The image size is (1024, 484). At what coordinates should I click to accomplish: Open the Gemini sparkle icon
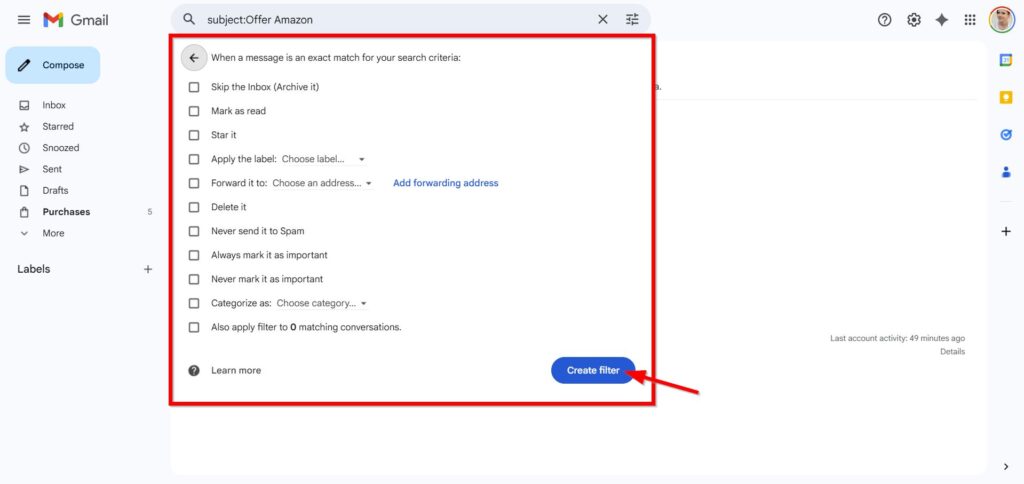click(942, 20)
